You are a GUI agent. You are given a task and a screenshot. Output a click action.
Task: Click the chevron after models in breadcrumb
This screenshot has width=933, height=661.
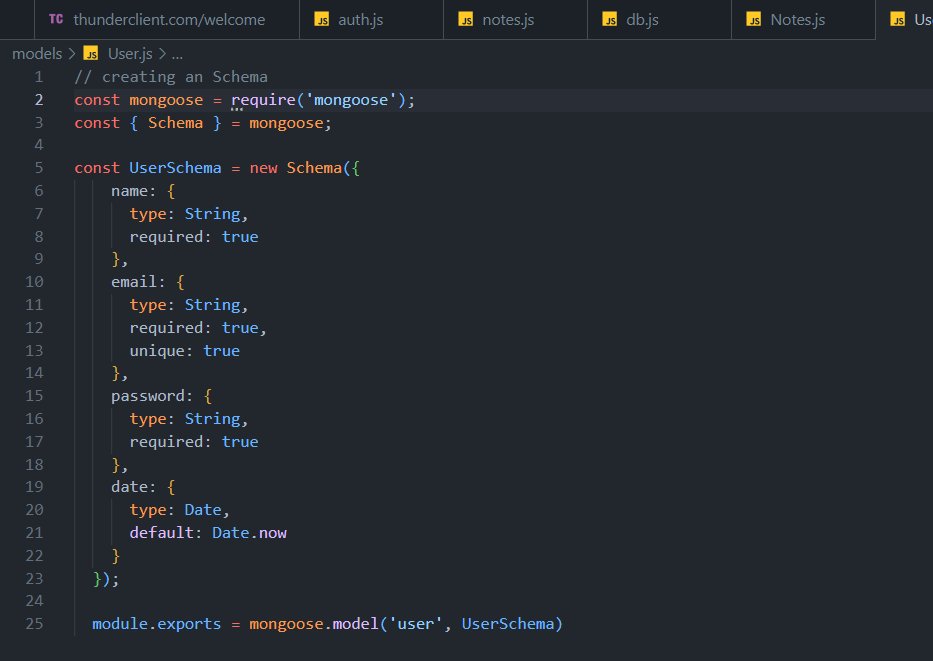tap(72, 54)
